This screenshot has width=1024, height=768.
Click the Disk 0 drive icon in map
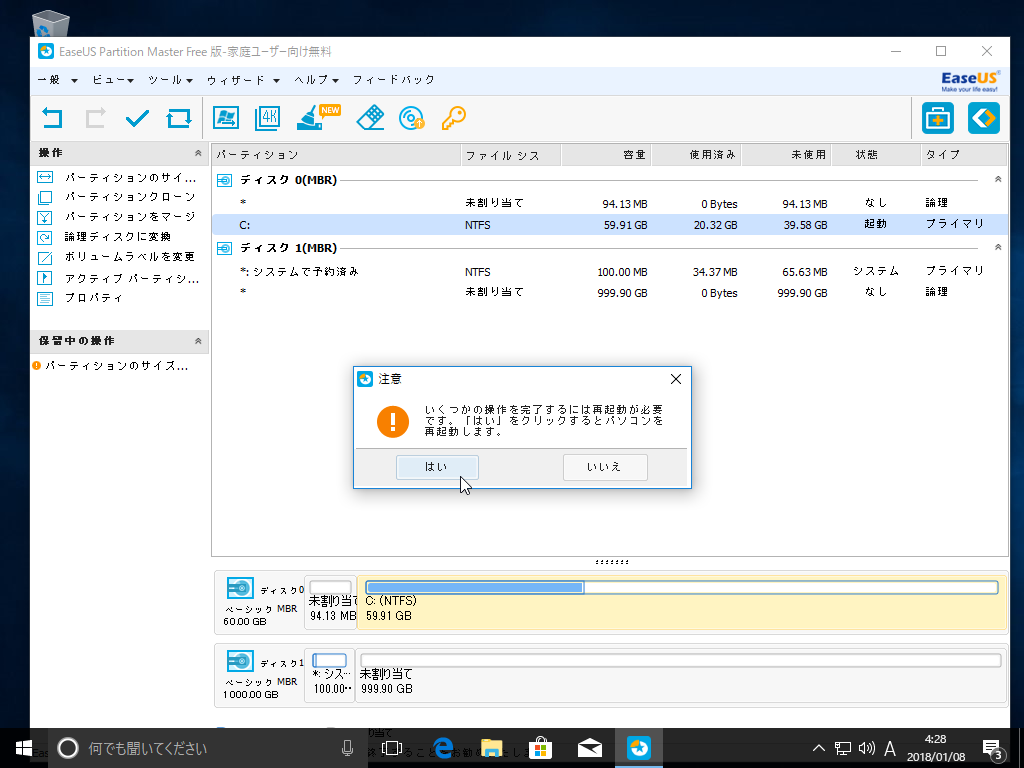point(240,588)
